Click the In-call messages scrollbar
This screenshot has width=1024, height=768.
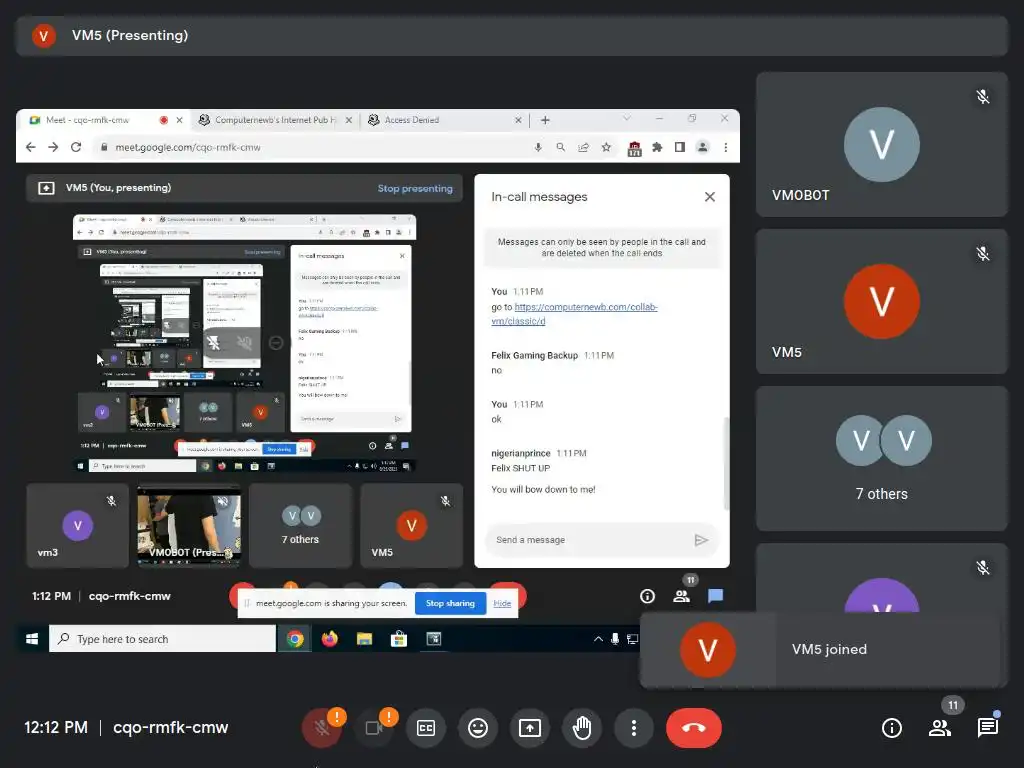click(726, 464)
